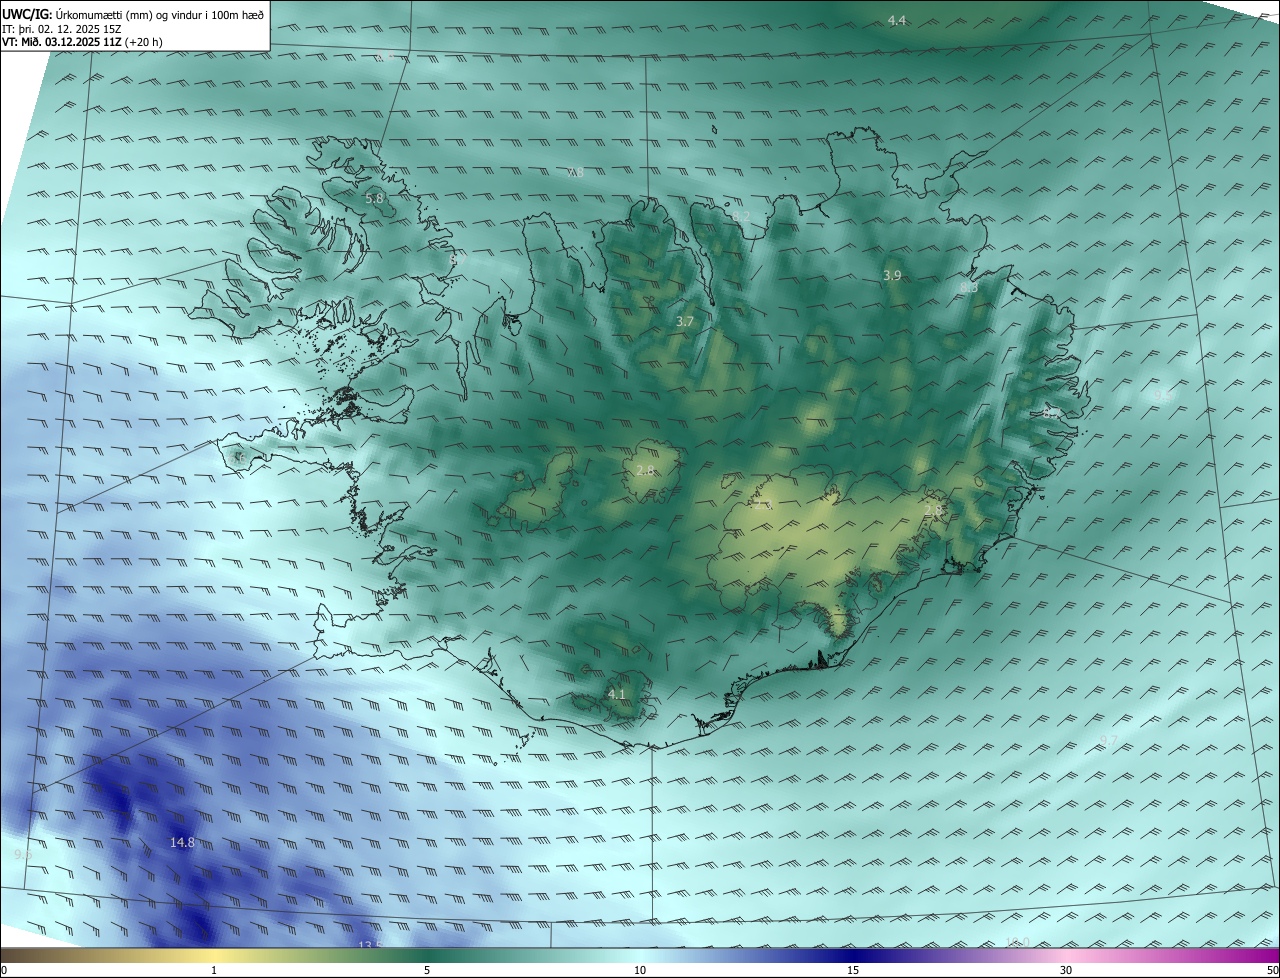1280x978 pixels.
Task: Click the 14.8 value label
Action: [182, 843]
